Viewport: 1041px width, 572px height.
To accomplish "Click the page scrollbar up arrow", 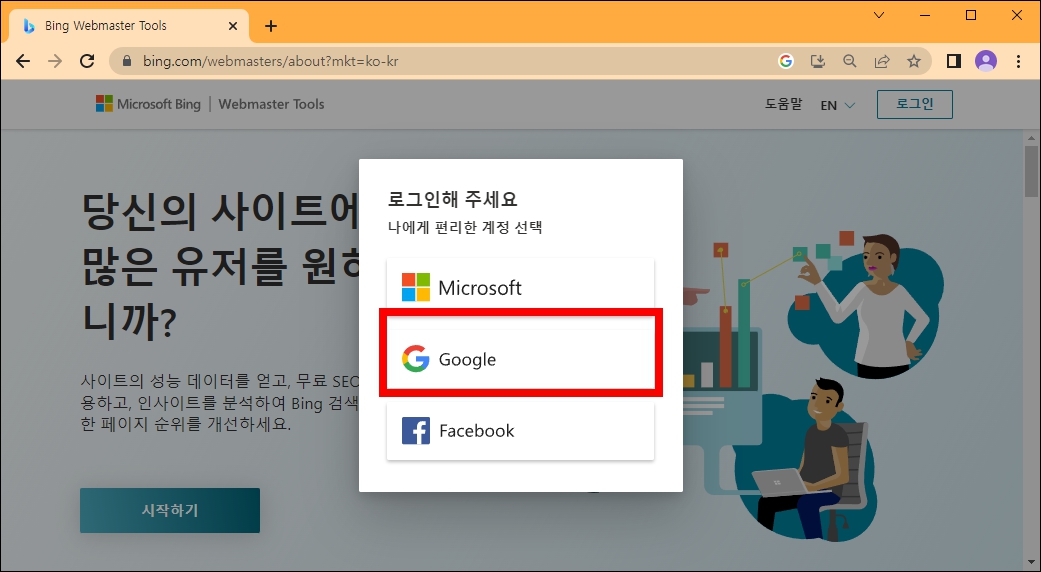I will coord(1031,138).
